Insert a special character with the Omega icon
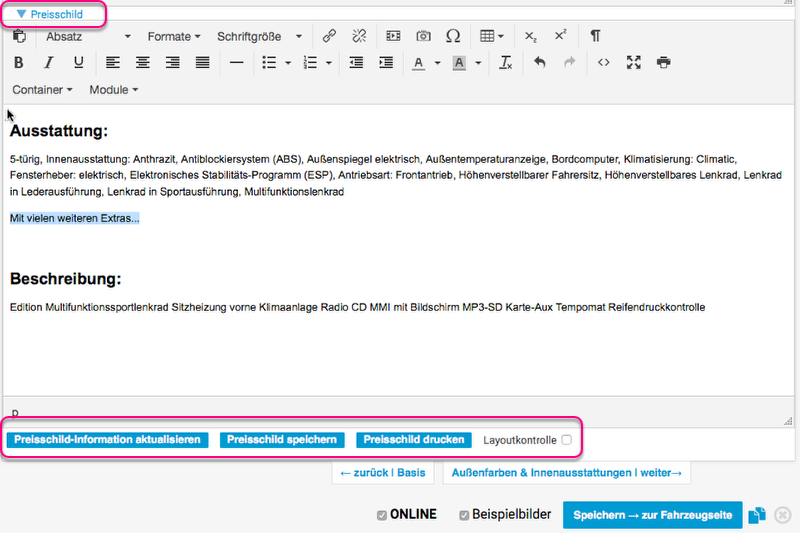 coord(453,36)
